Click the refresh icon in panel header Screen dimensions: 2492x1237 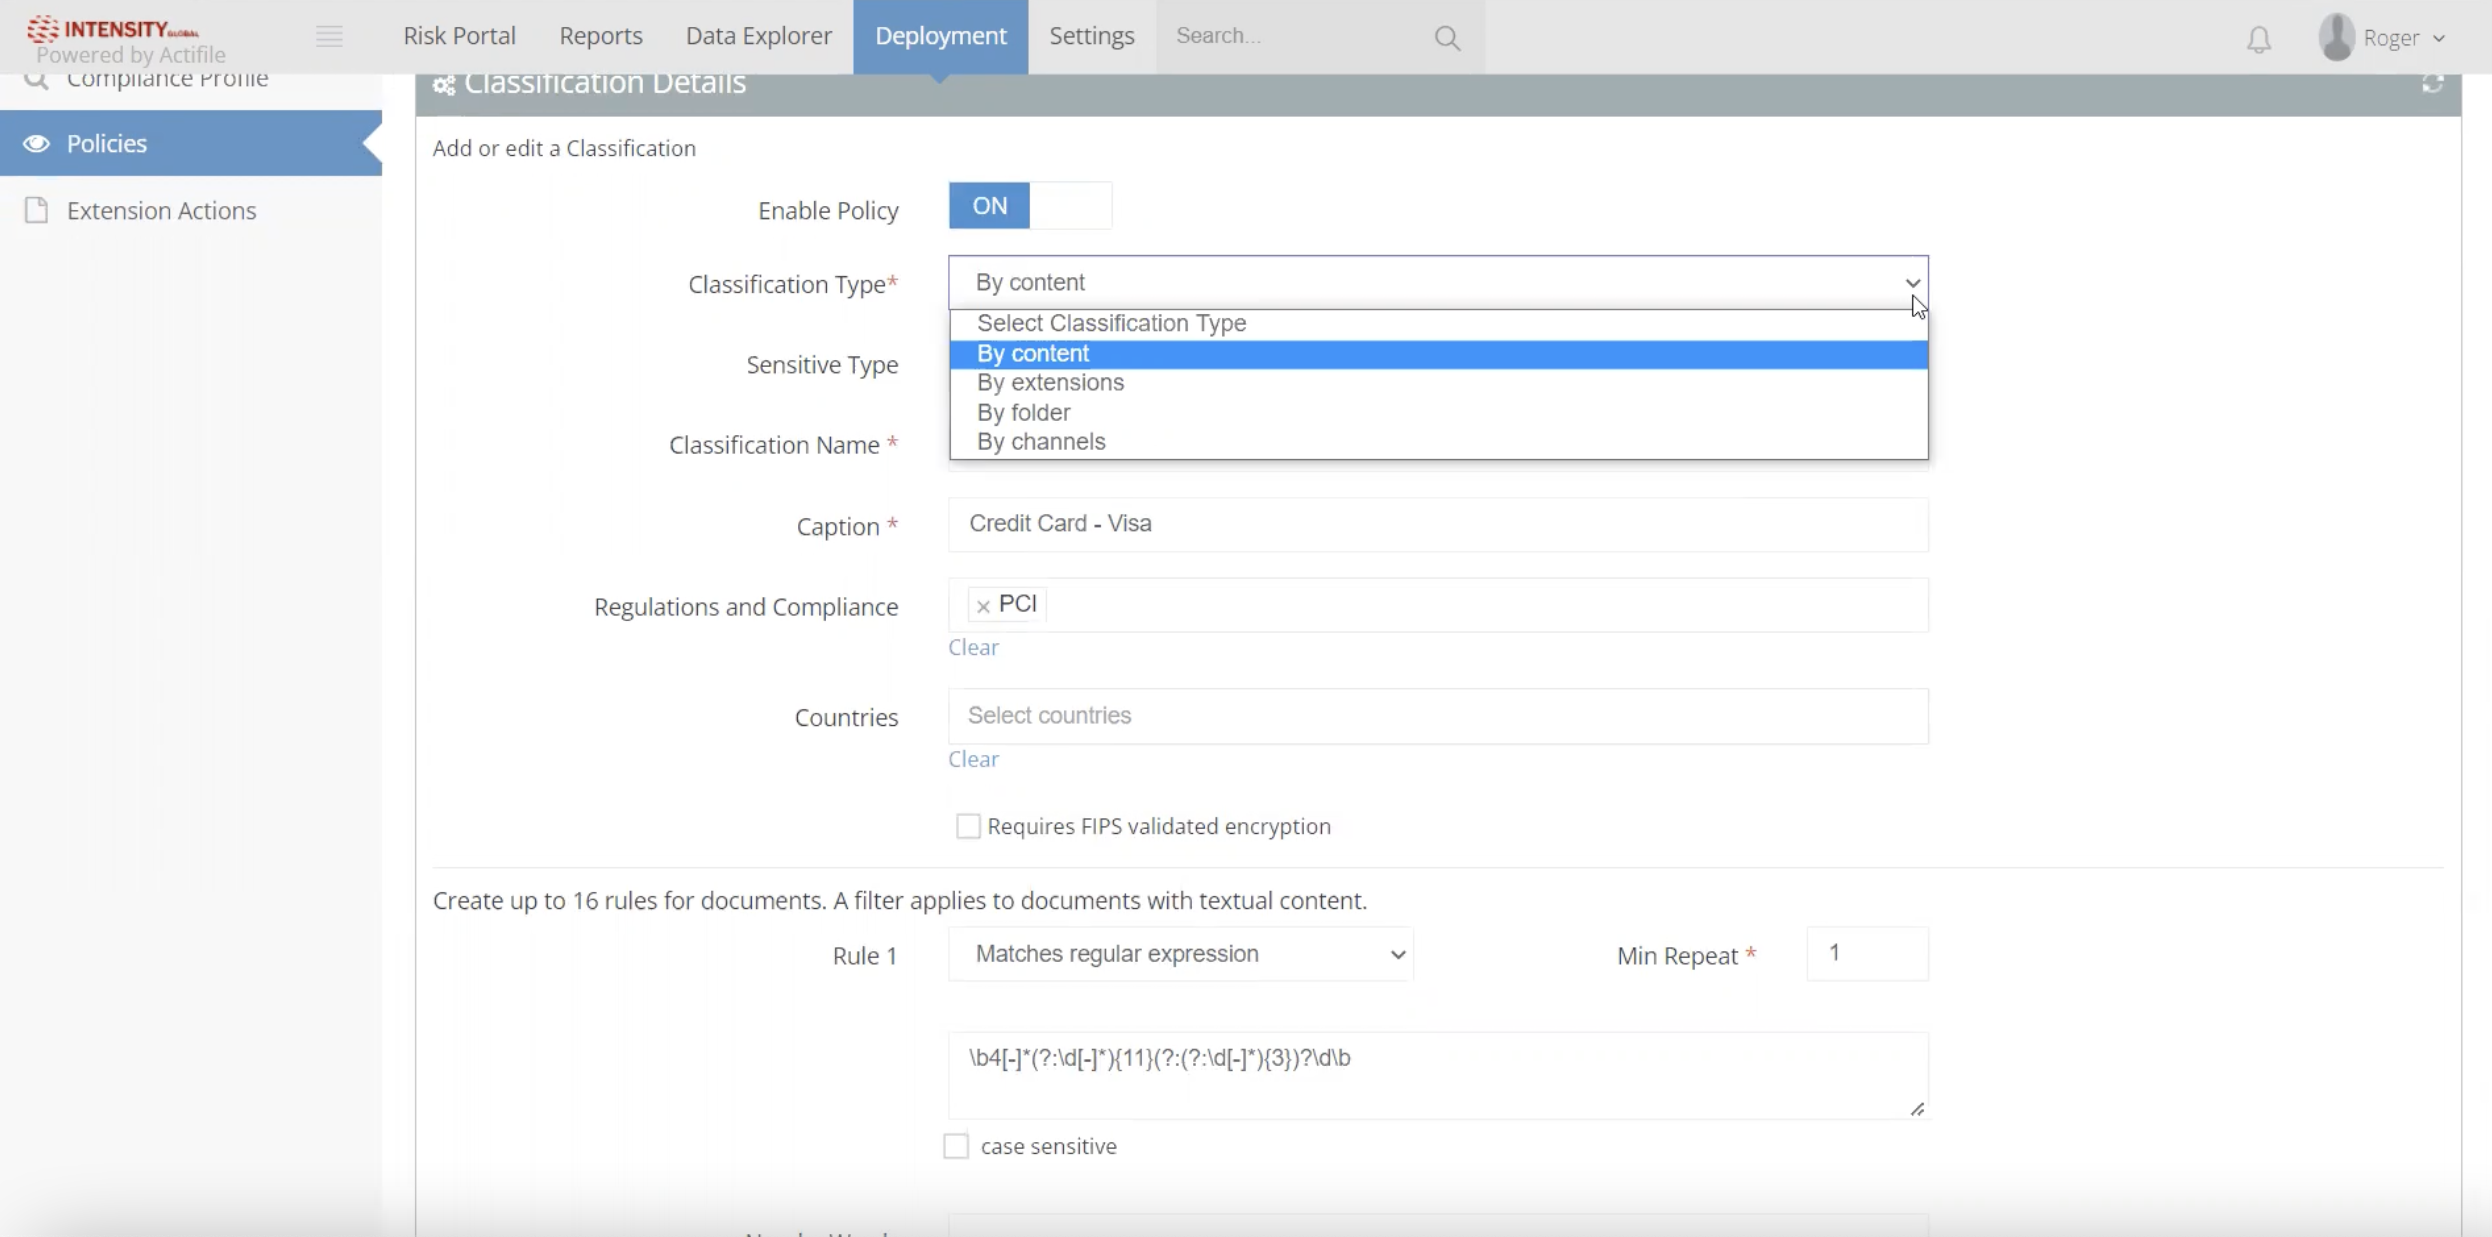tap(2432, 84)
